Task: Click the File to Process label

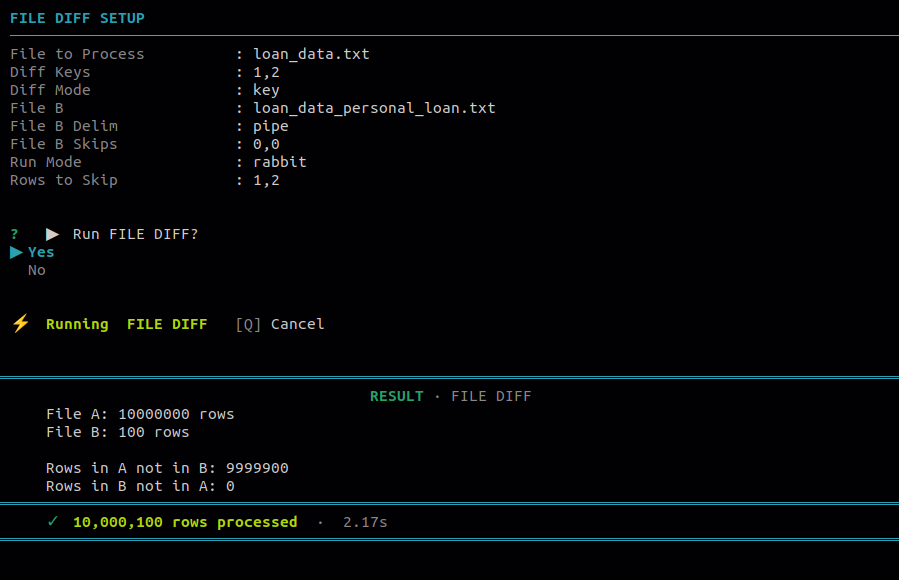Action: click(77, 54)
